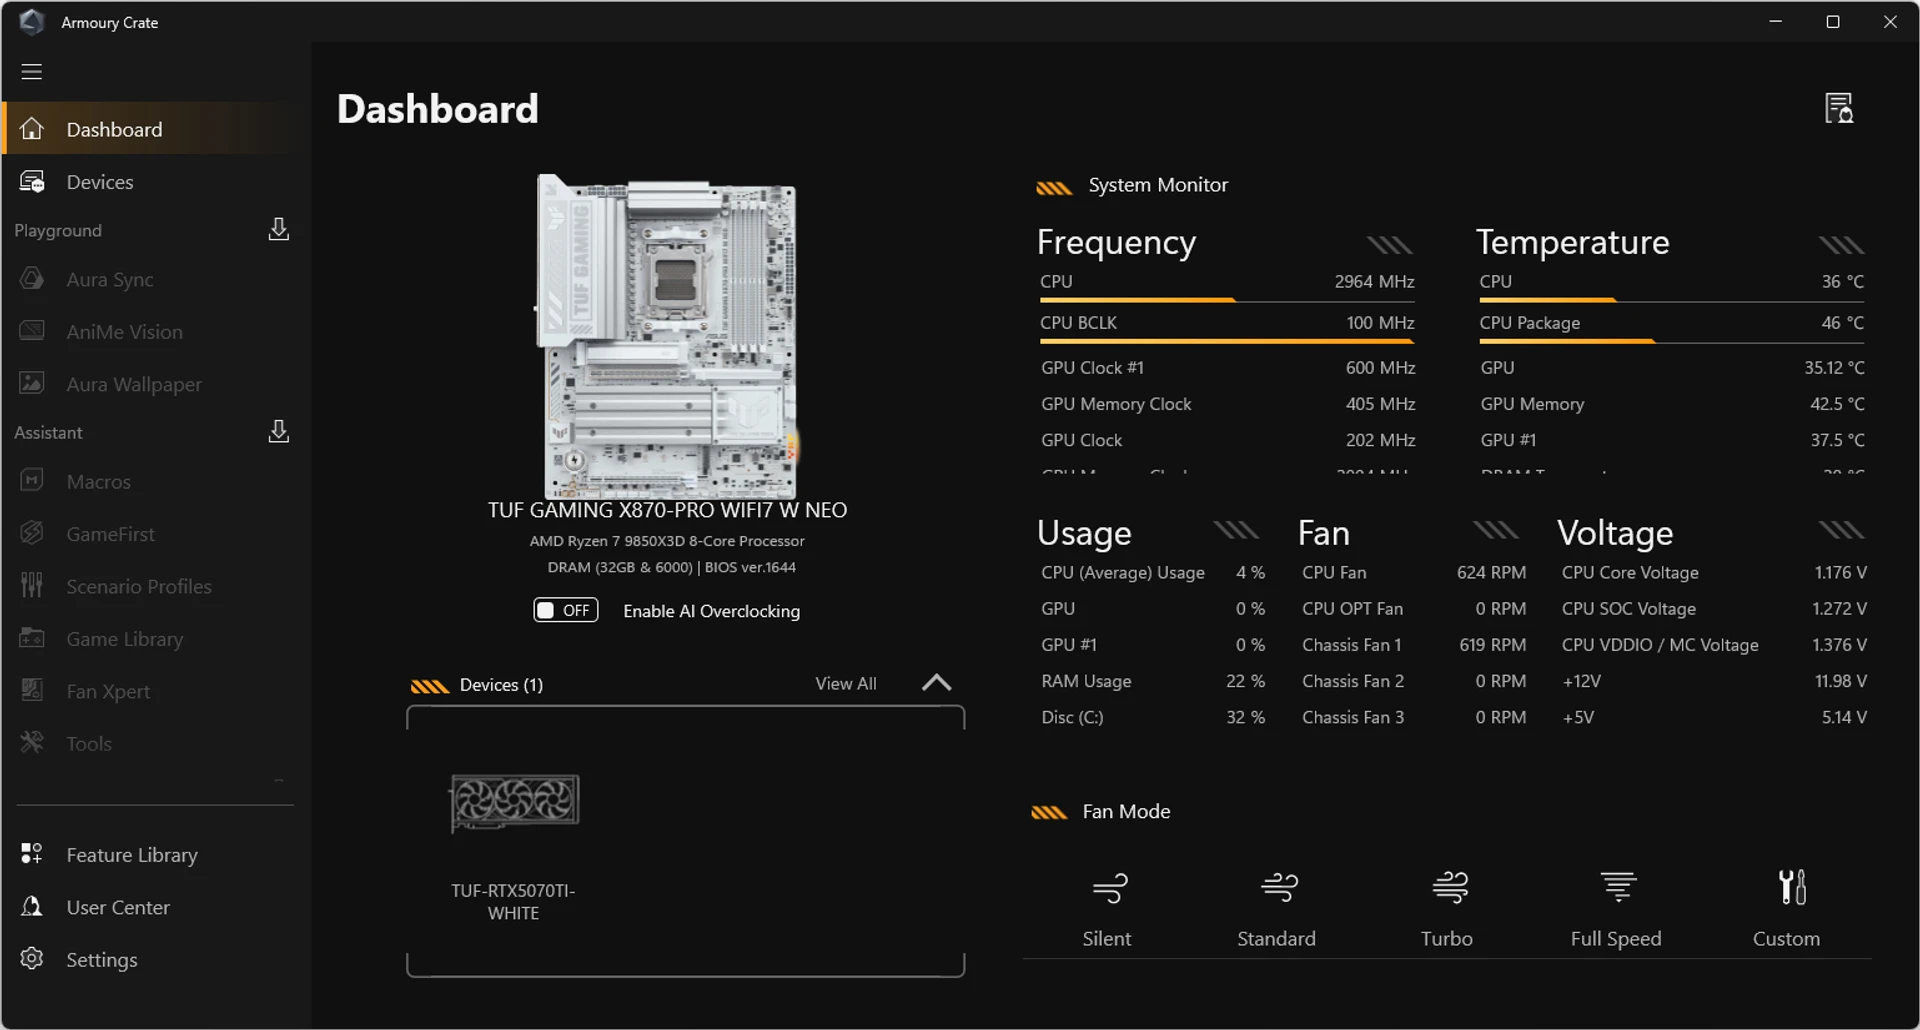Download the Assistant features
1920x1030 pixels.
tap(279, 432)
